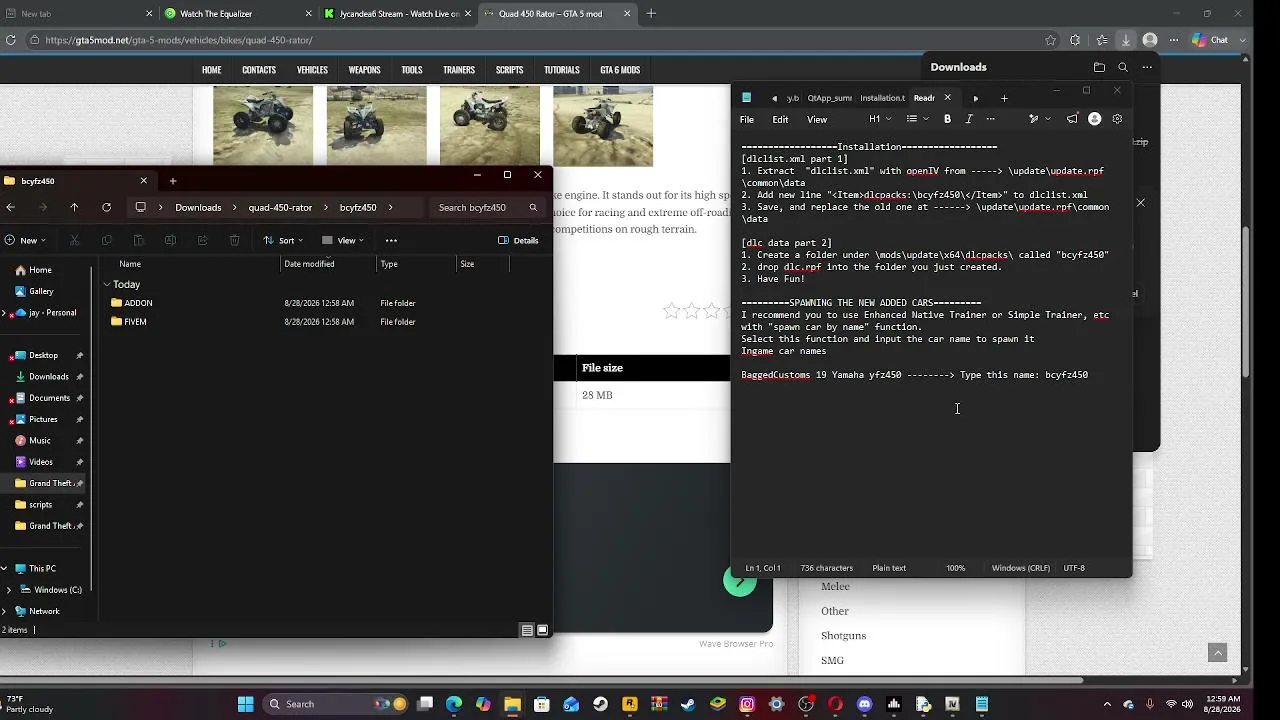Add a new Notepad tab
This screenshot has height=720, width=1280.
[1004, 98]
